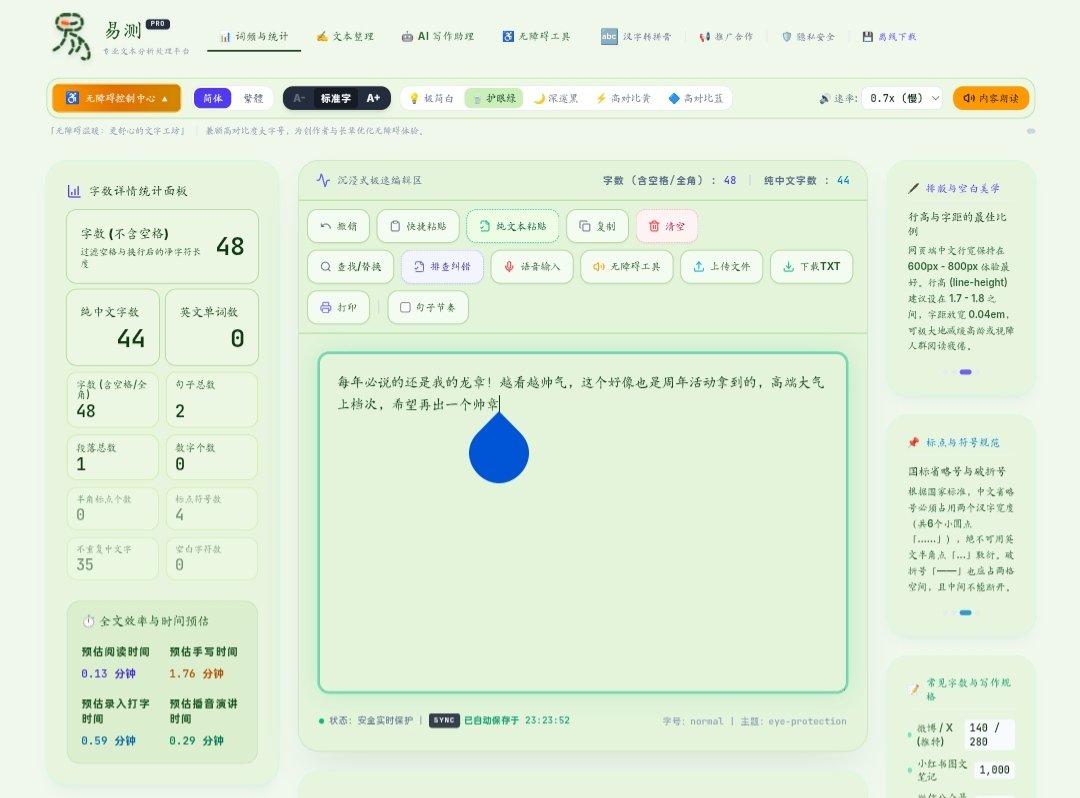Click the 下载TXT download button
Image resolution: width=1080 pixels, height=798 pixels.
pos(811,266)
